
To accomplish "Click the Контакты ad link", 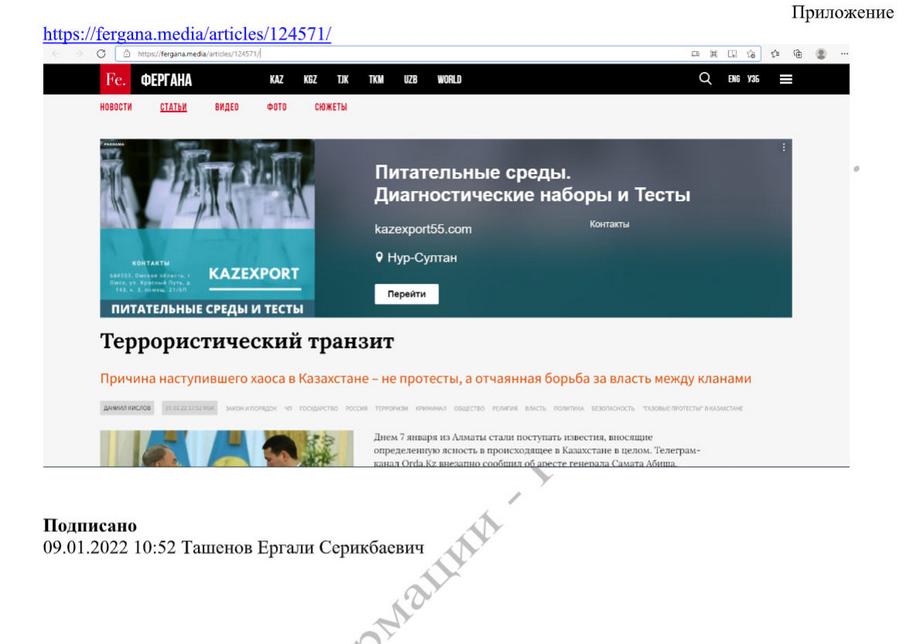I will 609,224.
